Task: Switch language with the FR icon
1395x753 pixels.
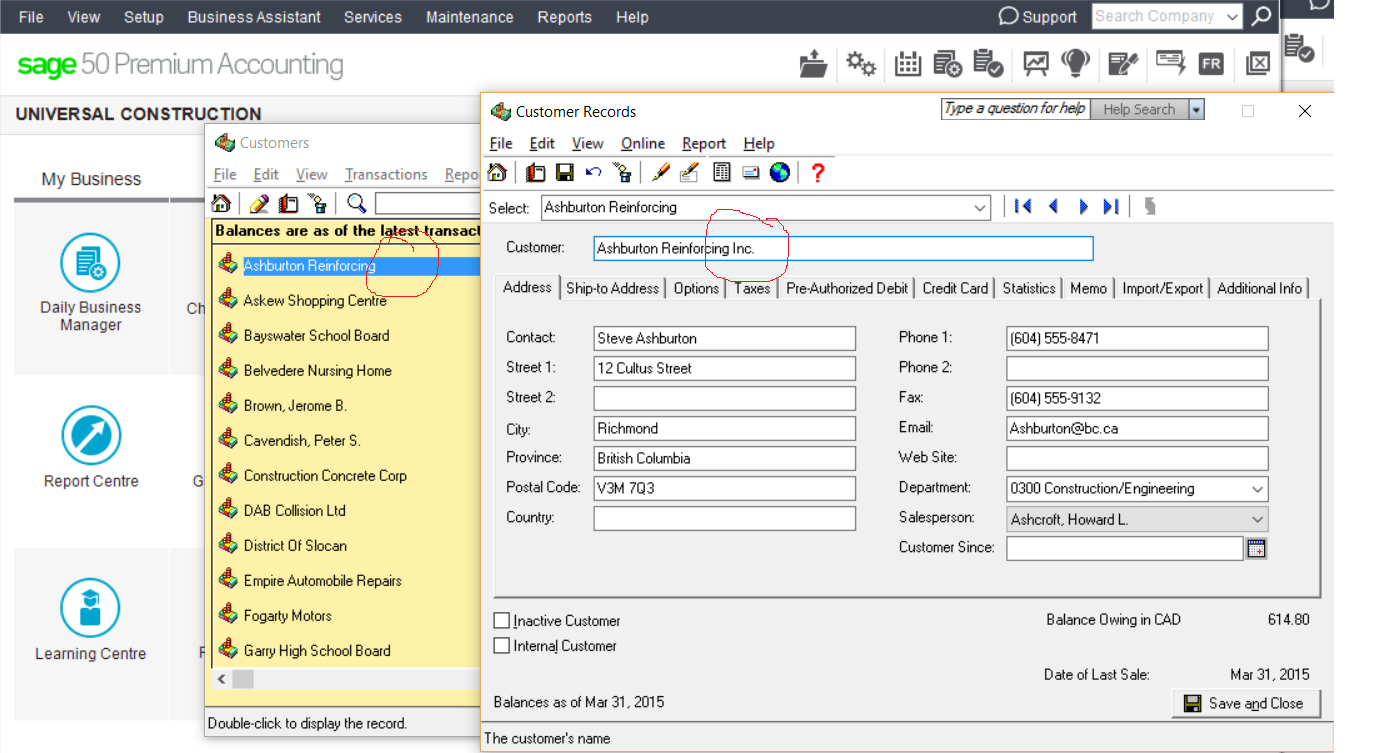Action: pos(1211,64)
